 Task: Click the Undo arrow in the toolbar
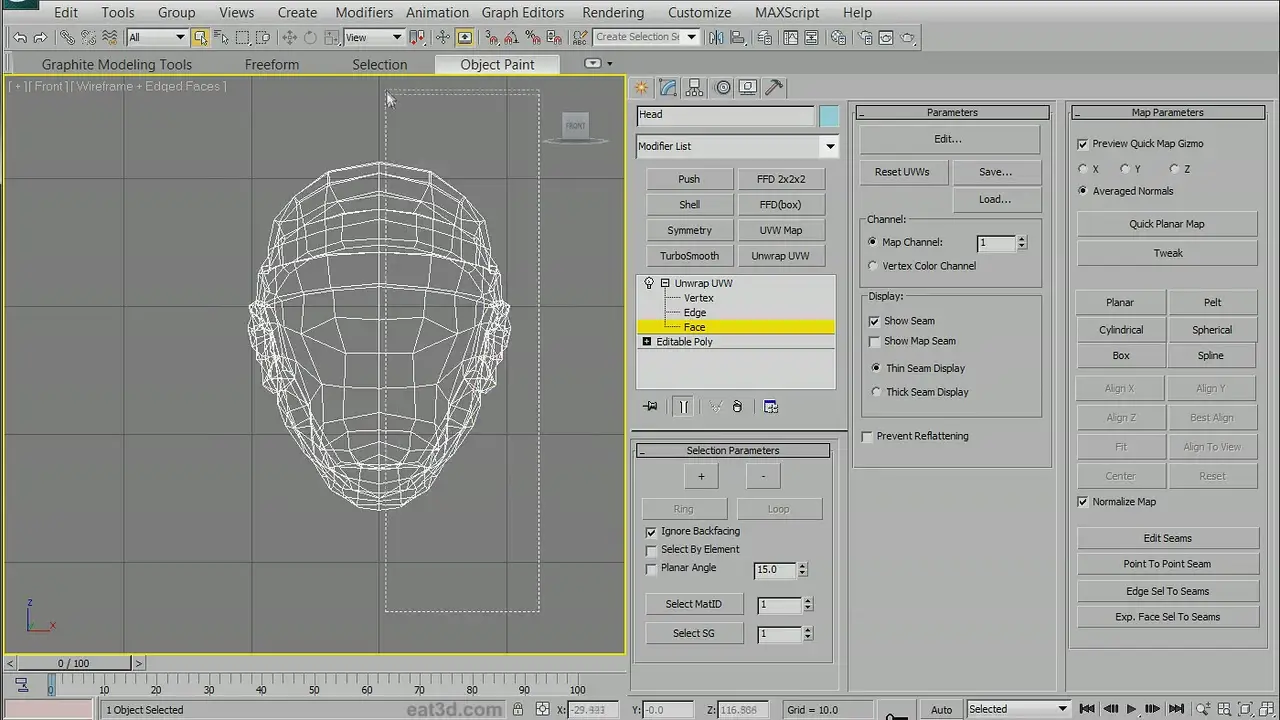(20, 38)
